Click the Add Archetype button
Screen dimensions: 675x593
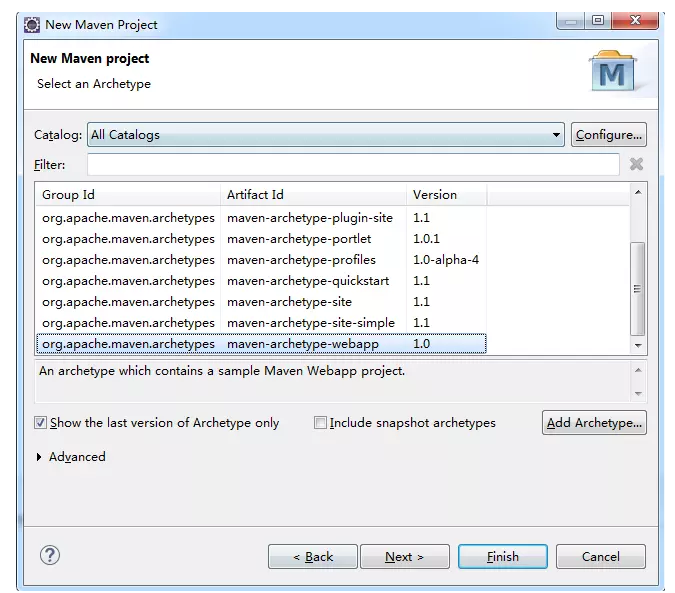coord(594,423)
